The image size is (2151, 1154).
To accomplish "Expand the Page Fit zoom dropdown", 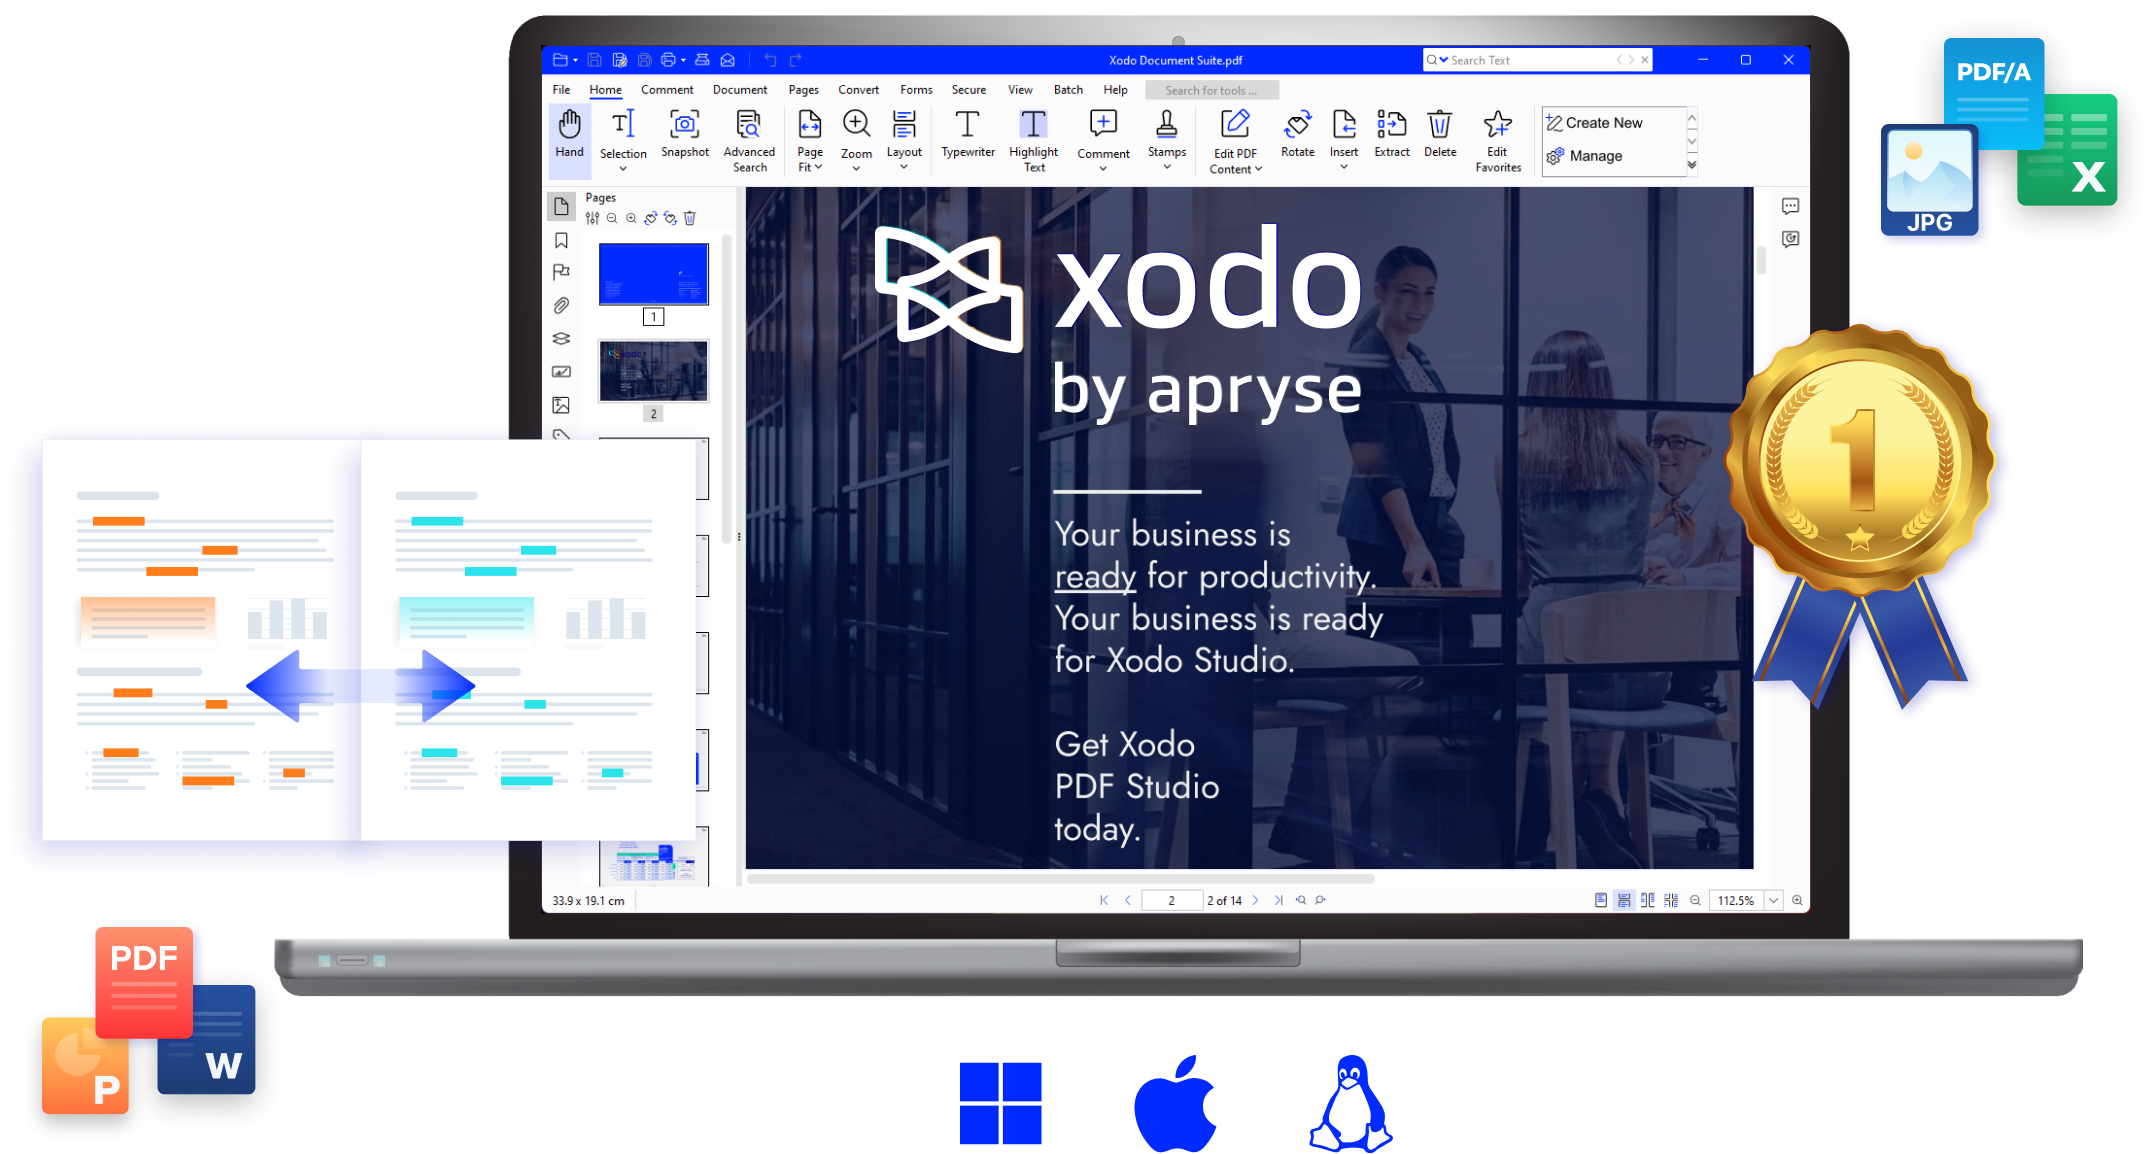I will (811, 164).
